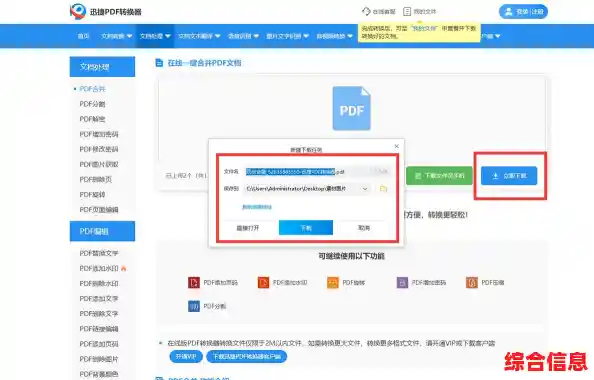The image size is (594, 380).
Task: Open PDF页面编辑 in the sidebar
Action: [99, 210]
